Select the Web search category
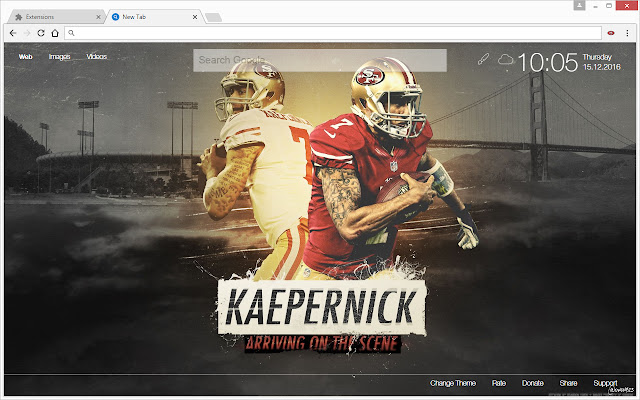The height and width of the screenshot is (400, 640). pos(25,57)
